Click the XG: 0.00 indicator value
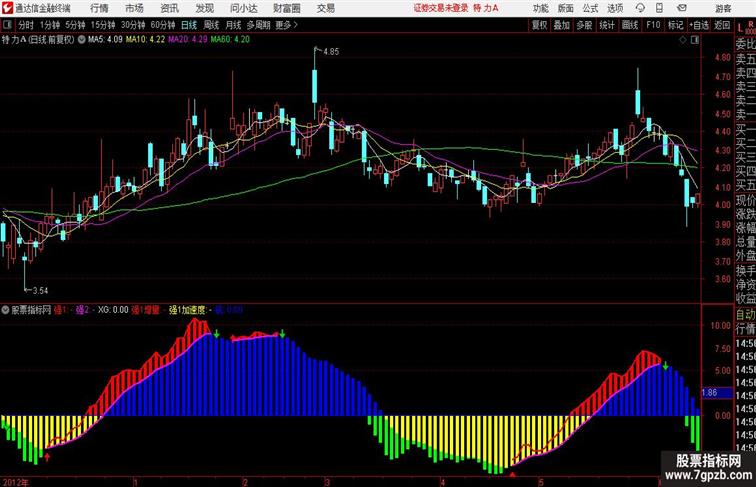Viewport: 756px width, 487px height. point(113,310)
